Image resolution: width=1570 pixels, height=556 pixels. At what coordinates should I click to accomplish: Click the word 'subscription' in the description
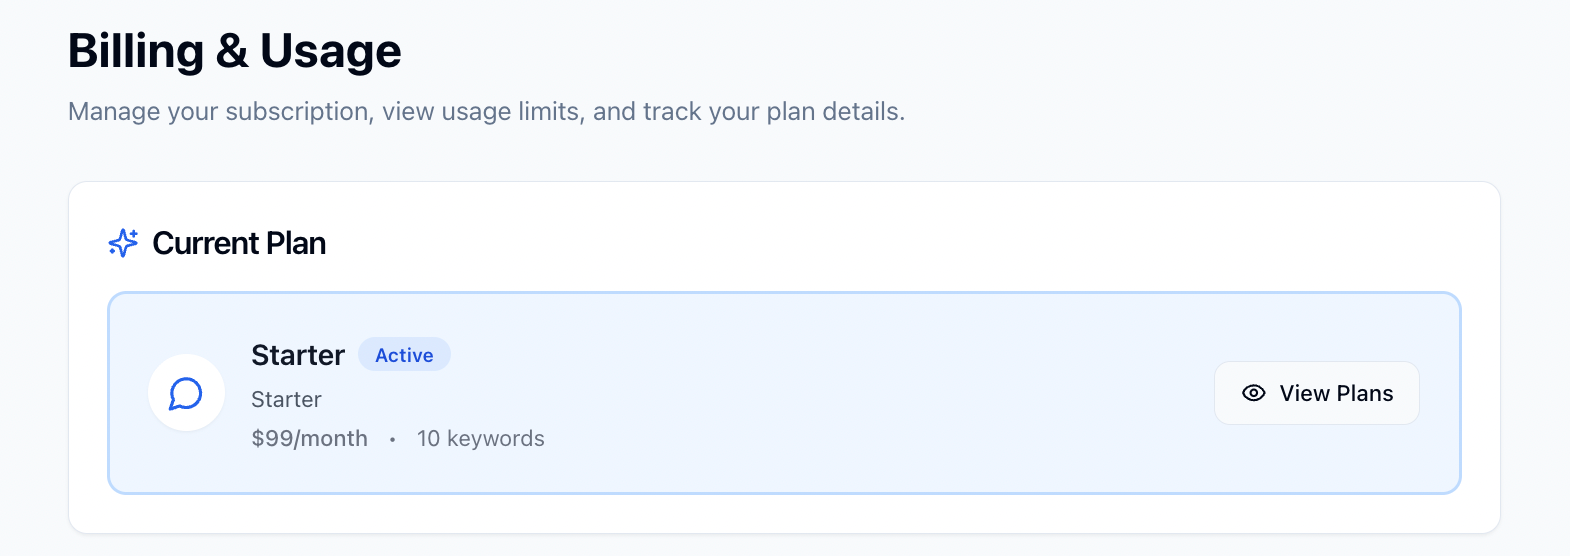click(x=299, y=111)
